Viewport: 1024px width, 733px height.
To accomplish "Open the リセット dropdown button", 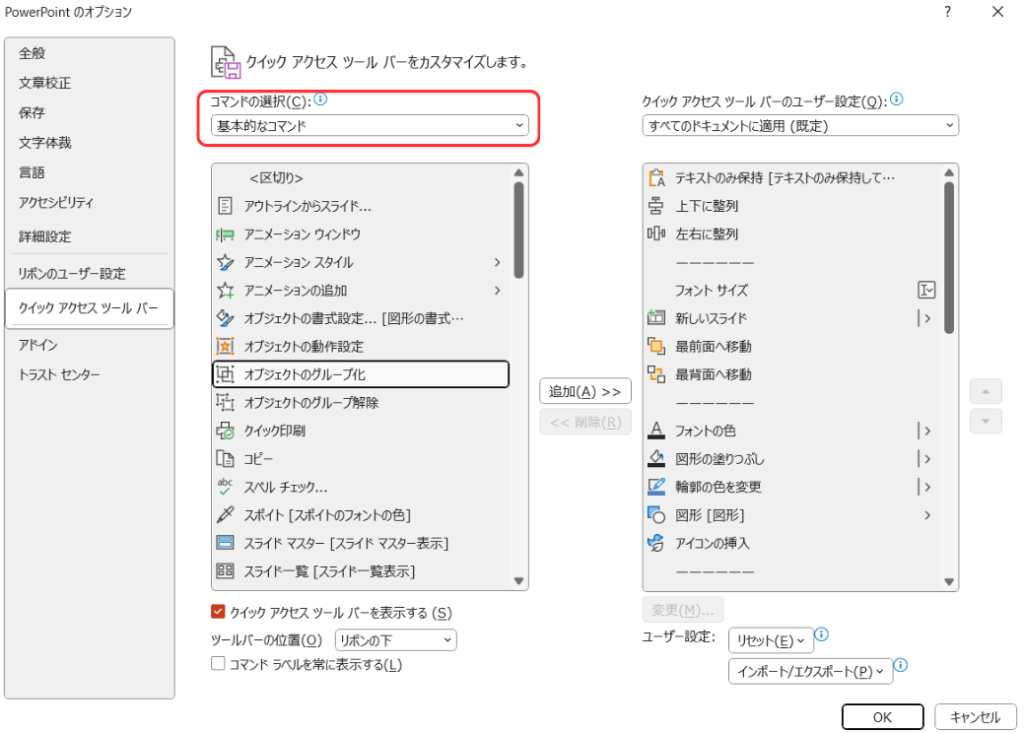I will pyautogui.click(x=771, y=641).
